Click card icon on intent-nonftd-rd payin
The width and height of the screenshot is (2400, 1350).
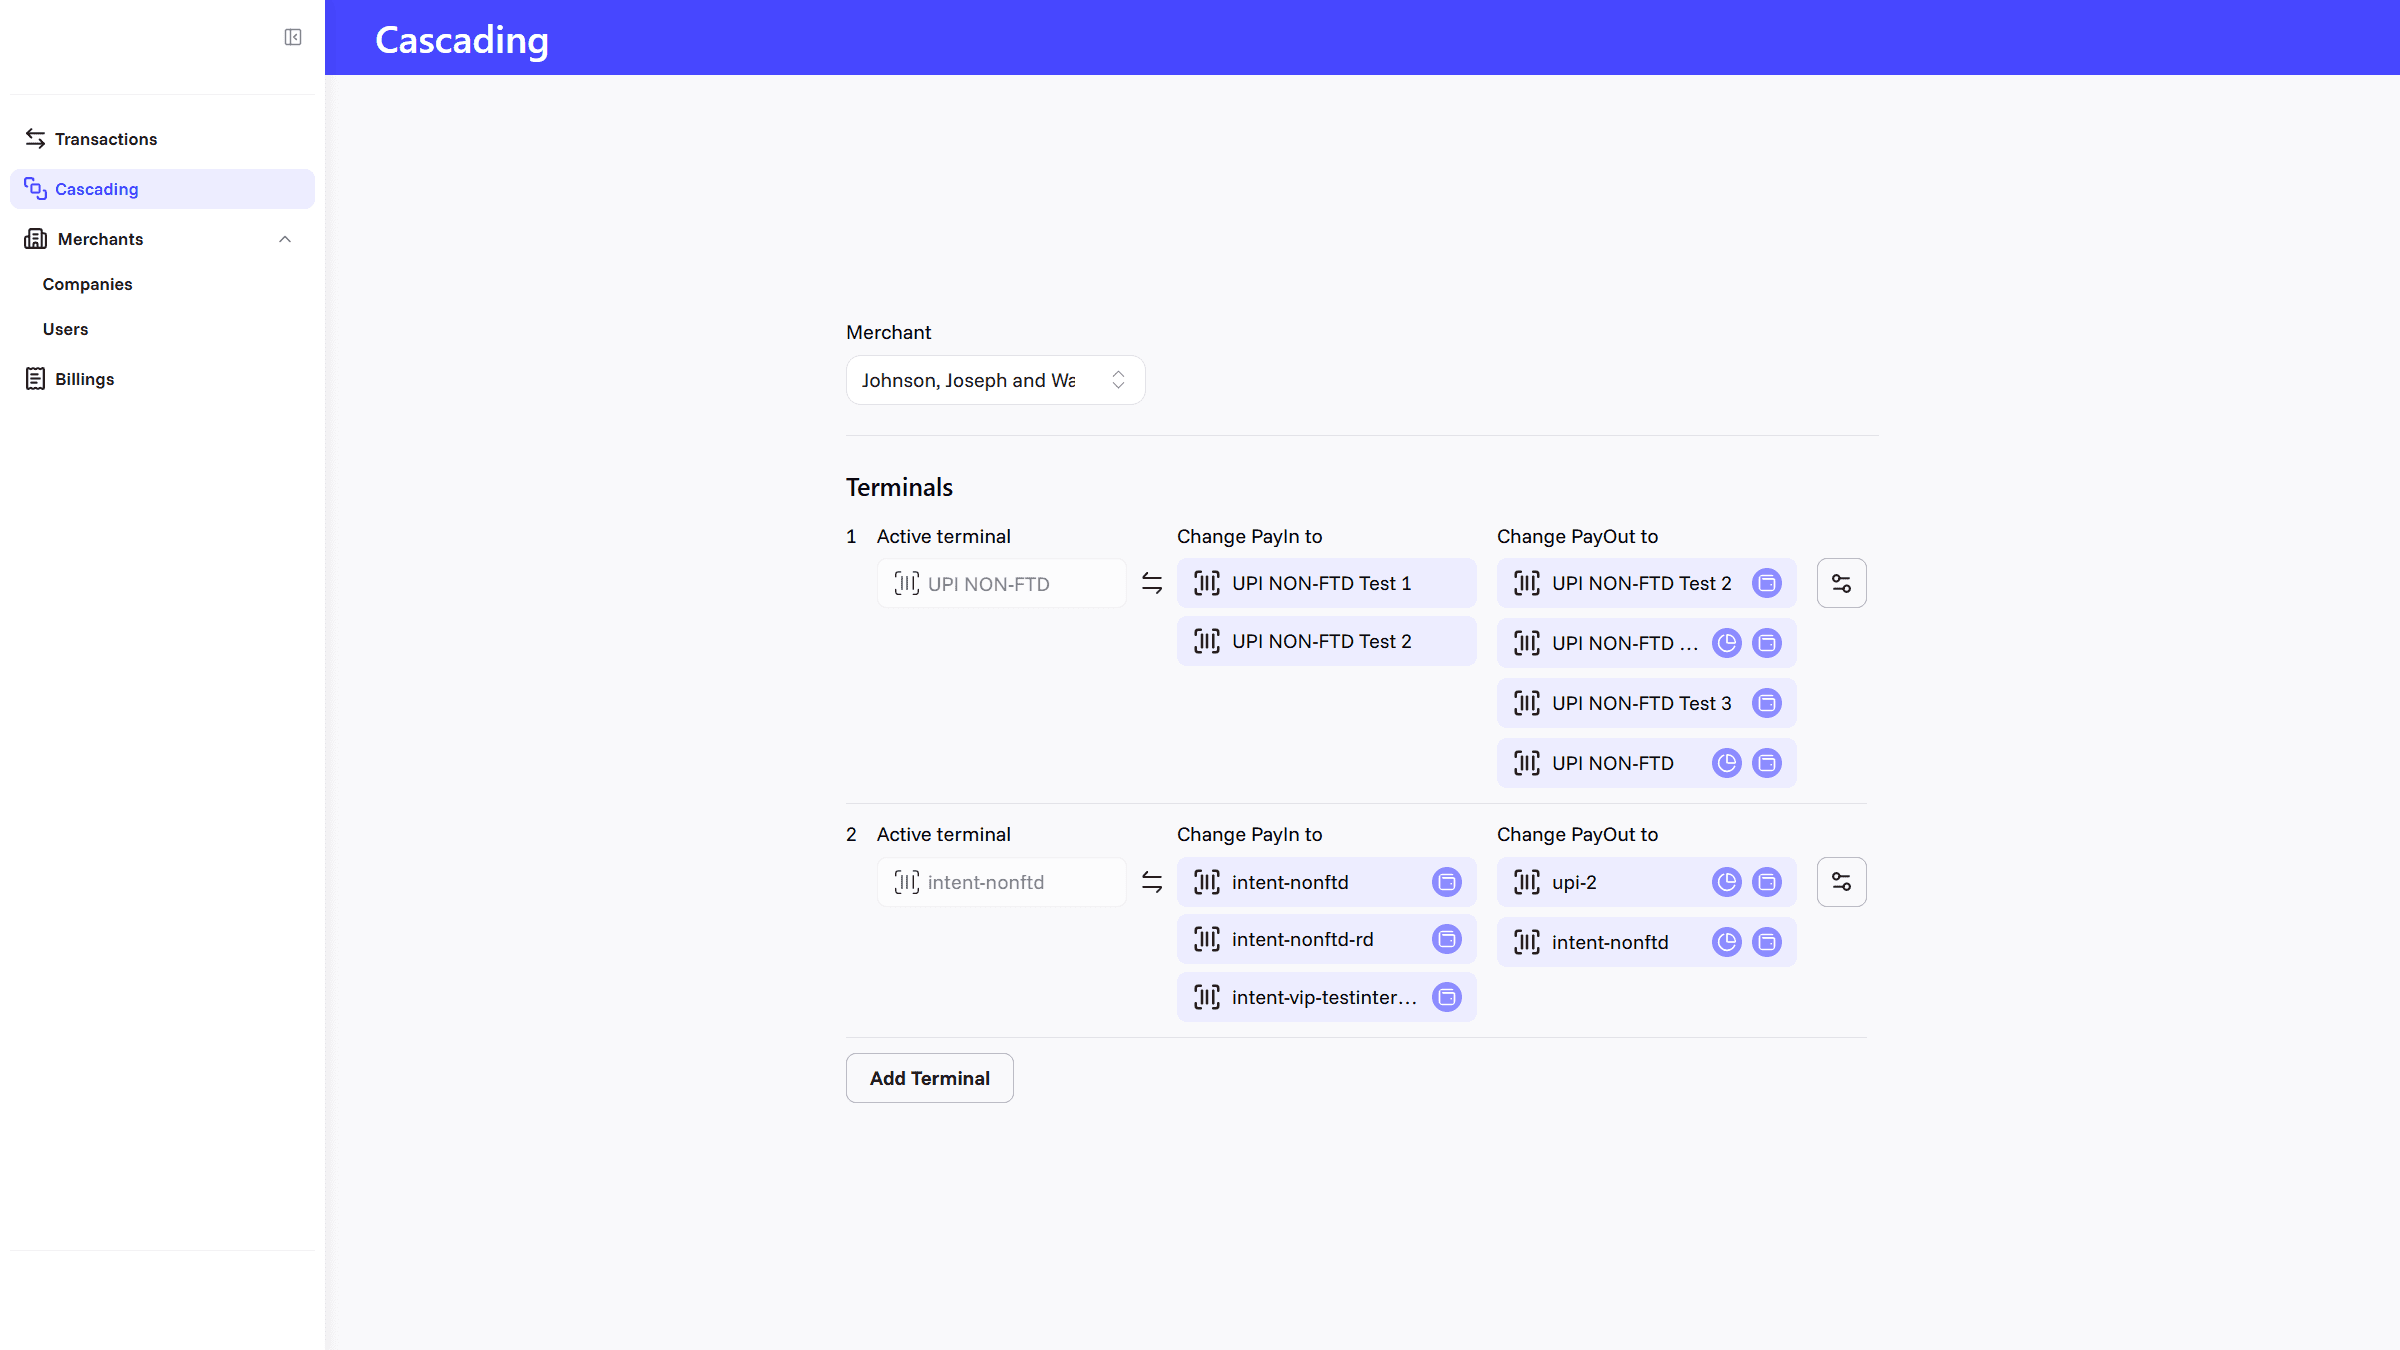click(1447, 939)
